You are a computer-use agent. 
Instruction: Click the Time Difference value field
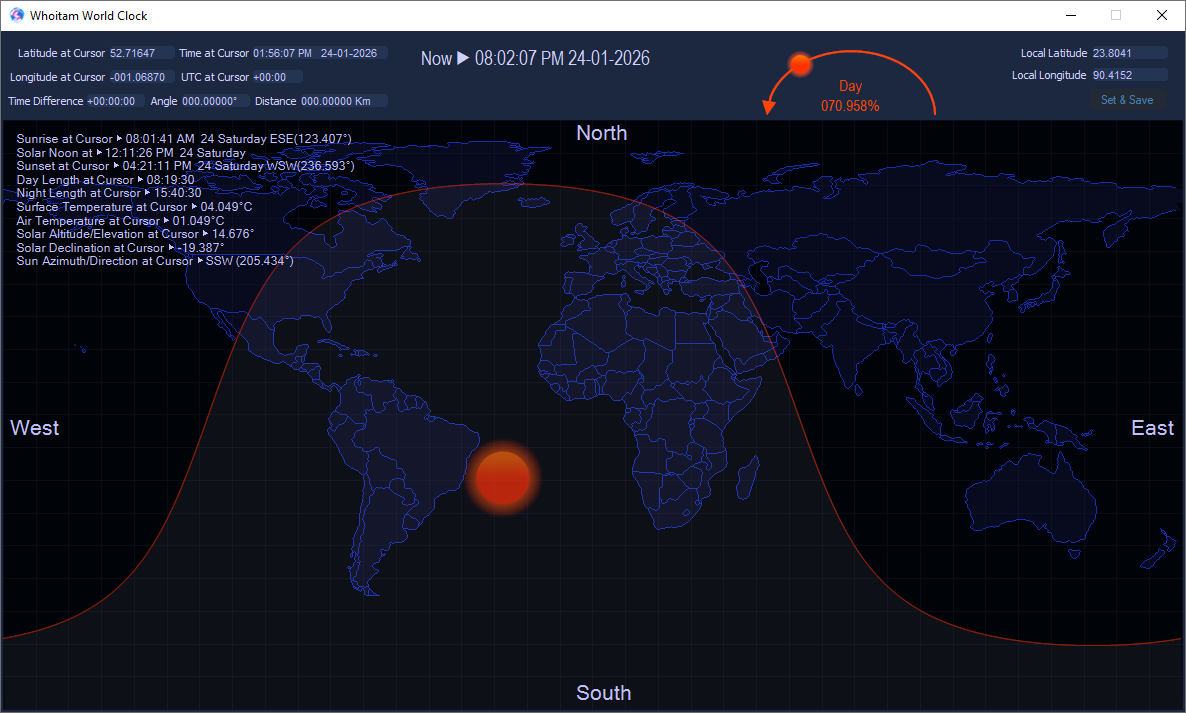[x=113, y=101]
